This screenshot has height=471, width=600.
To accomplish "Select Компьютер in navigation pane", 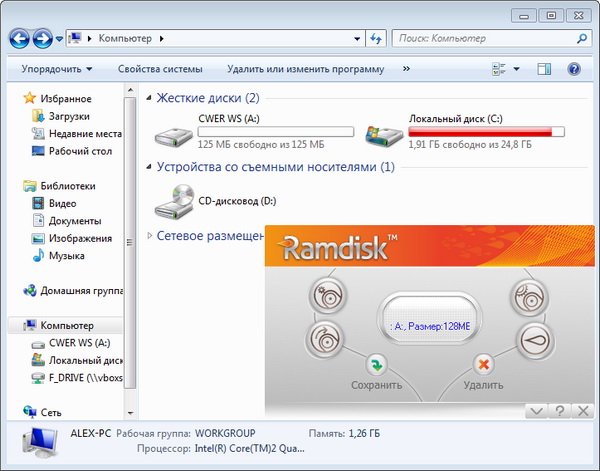I will (x=67, y=326).
